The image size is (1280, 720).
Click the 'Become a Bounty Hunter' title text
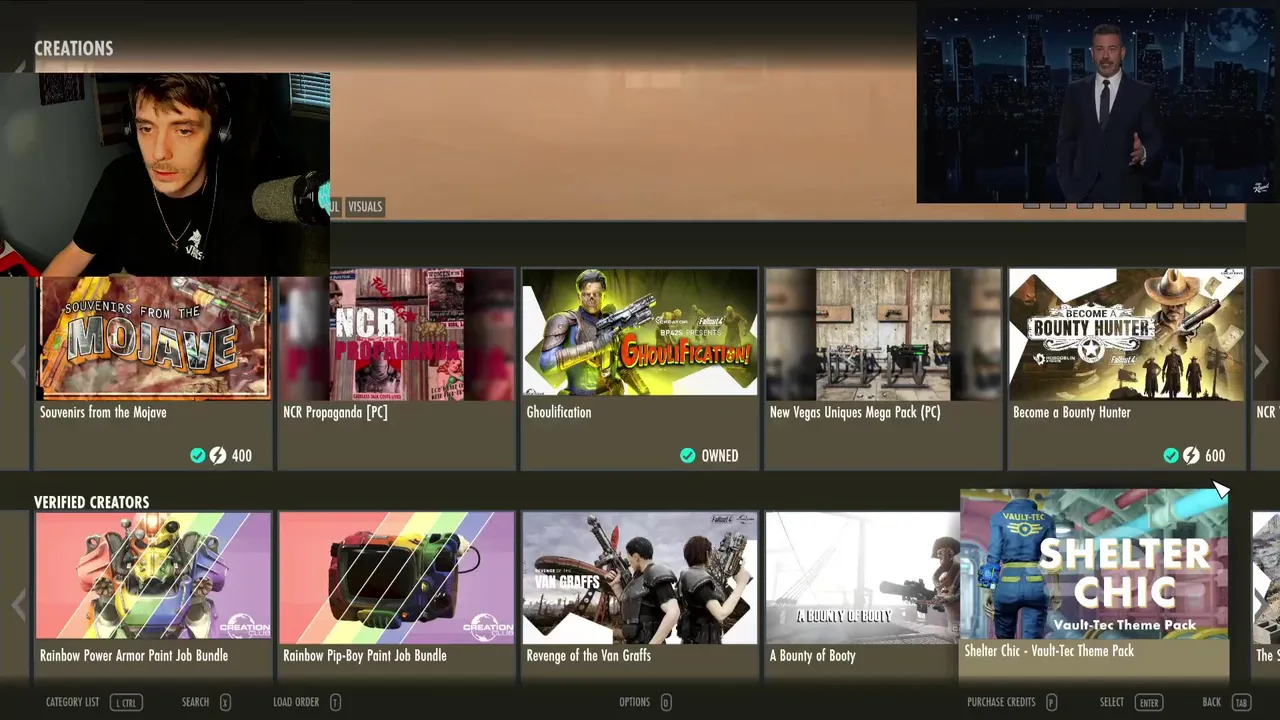1072,412
